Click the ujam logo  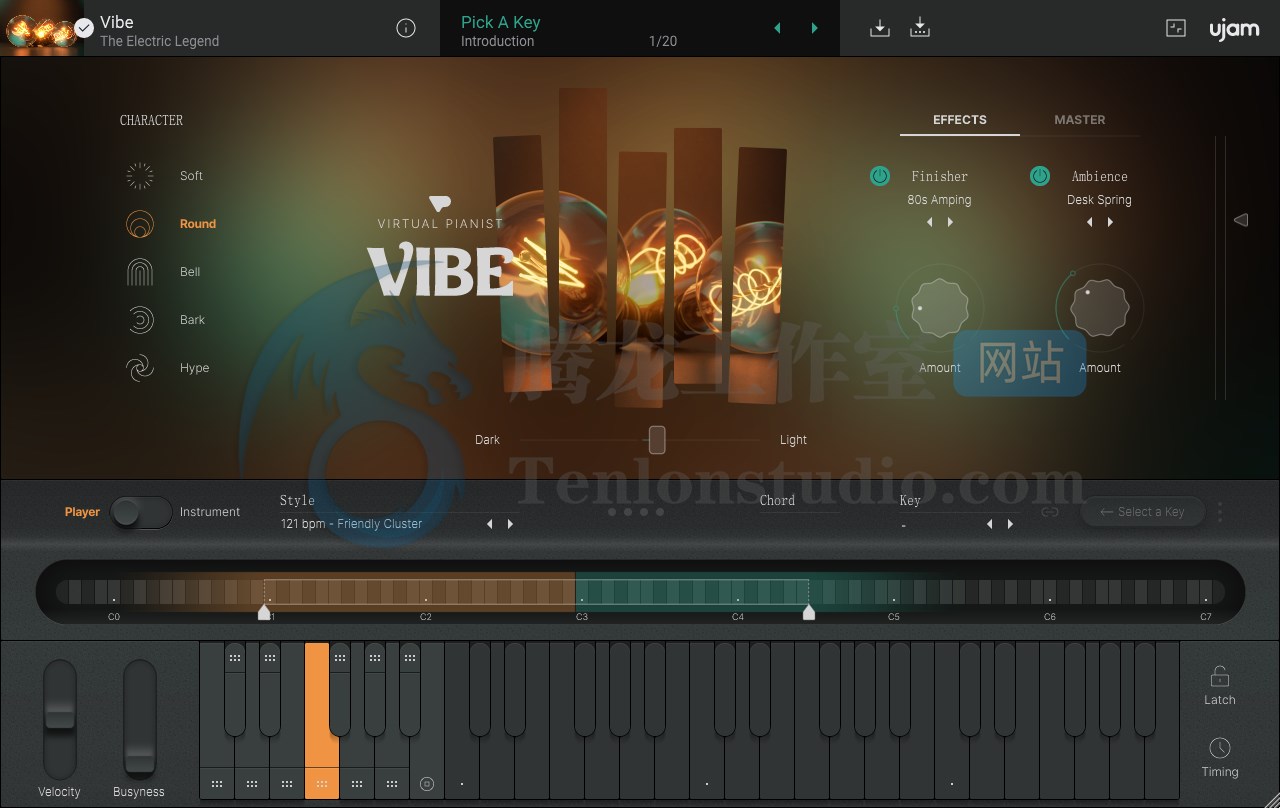tap(1234, 29)
